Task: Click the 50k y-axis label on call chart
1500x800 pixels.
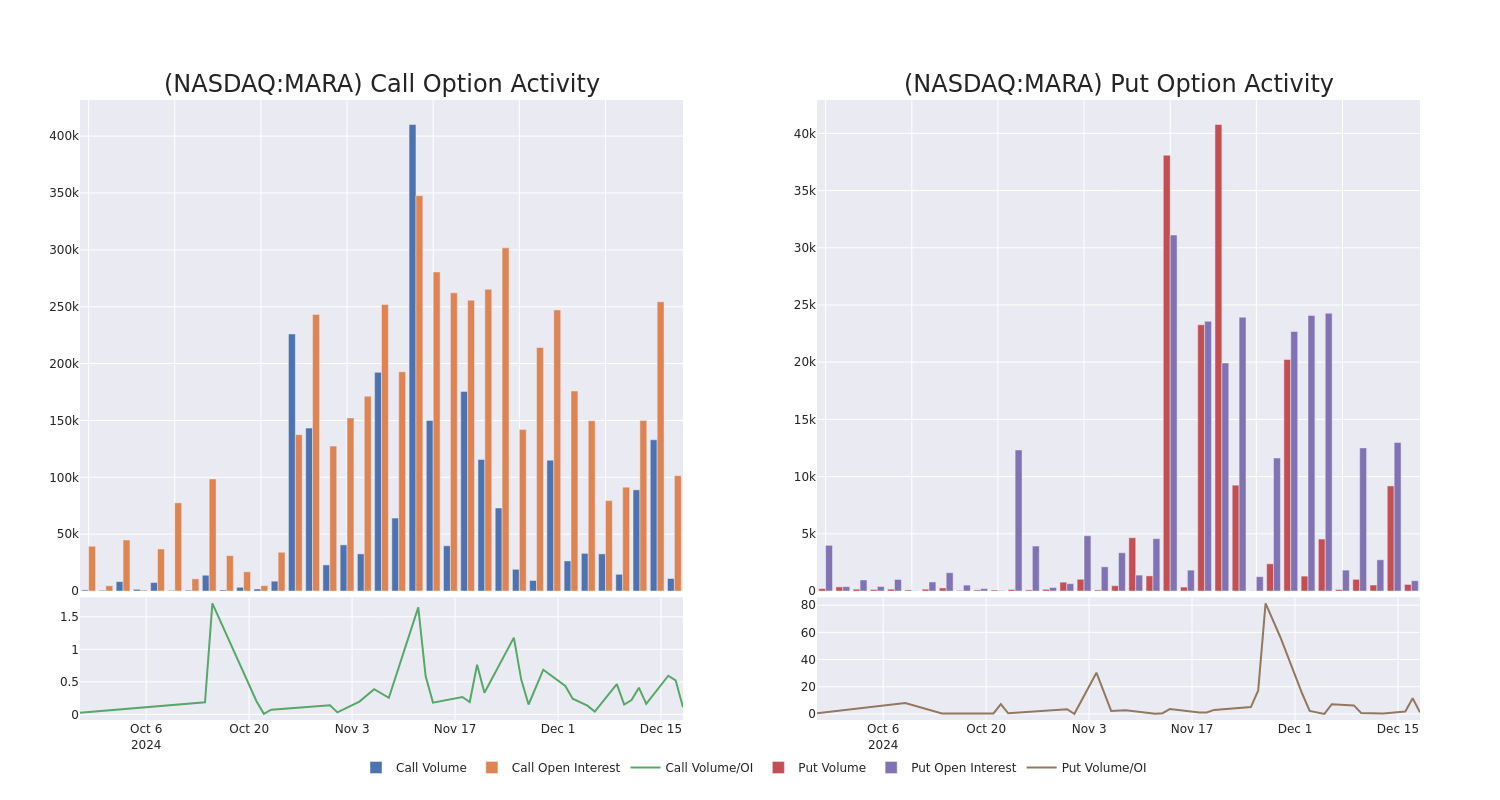Action: tap(67, 534)
